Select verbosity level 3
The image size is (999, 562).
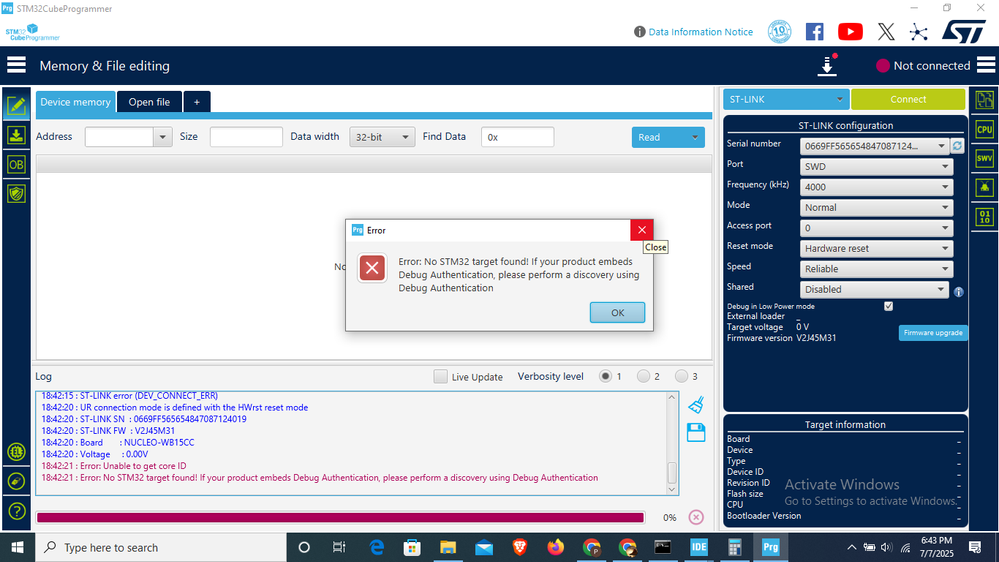pos(682,377)
